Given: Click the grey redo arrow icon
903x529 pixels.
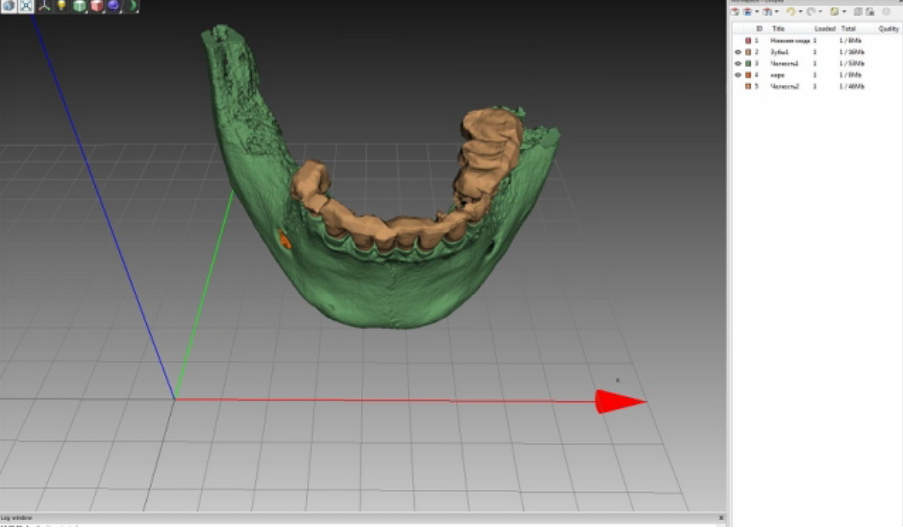Looking at the screenshot, I should 811,12.
